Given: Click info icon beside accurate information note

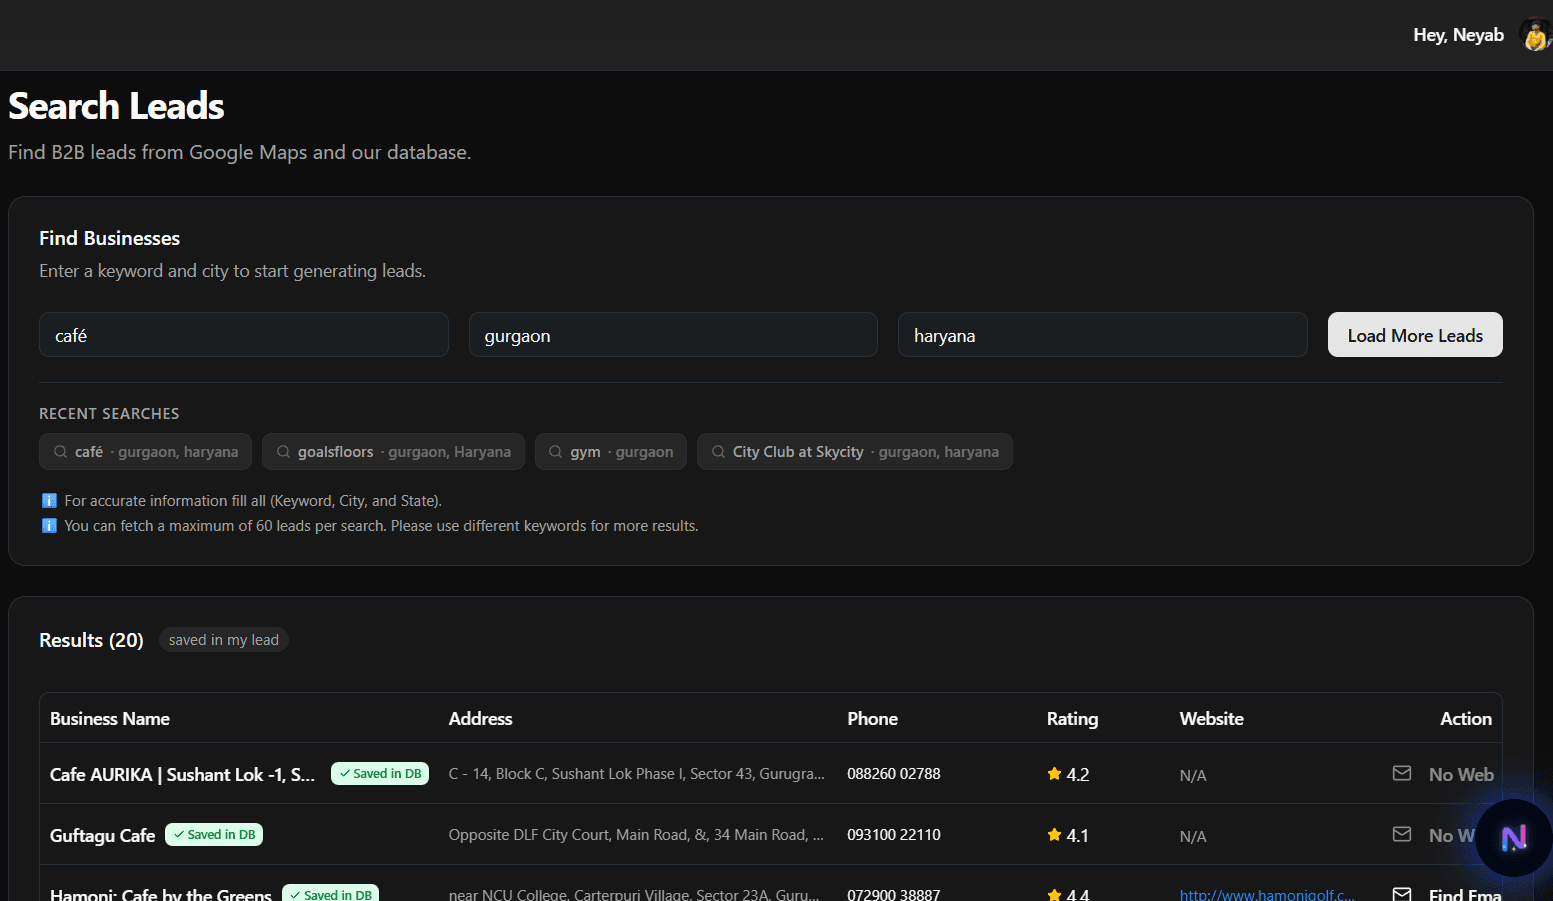Looking at the screenshot, I should click(x=49, y=501).
